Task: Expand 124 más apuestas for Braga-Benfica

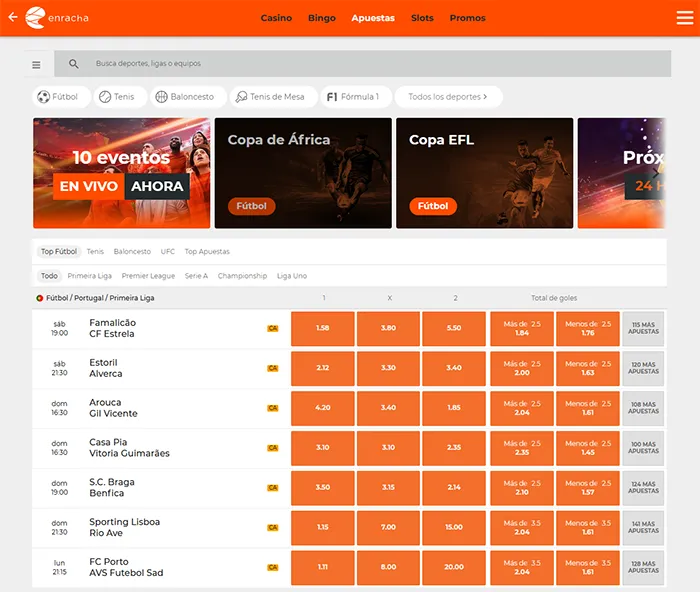Action: pos(643,488)
